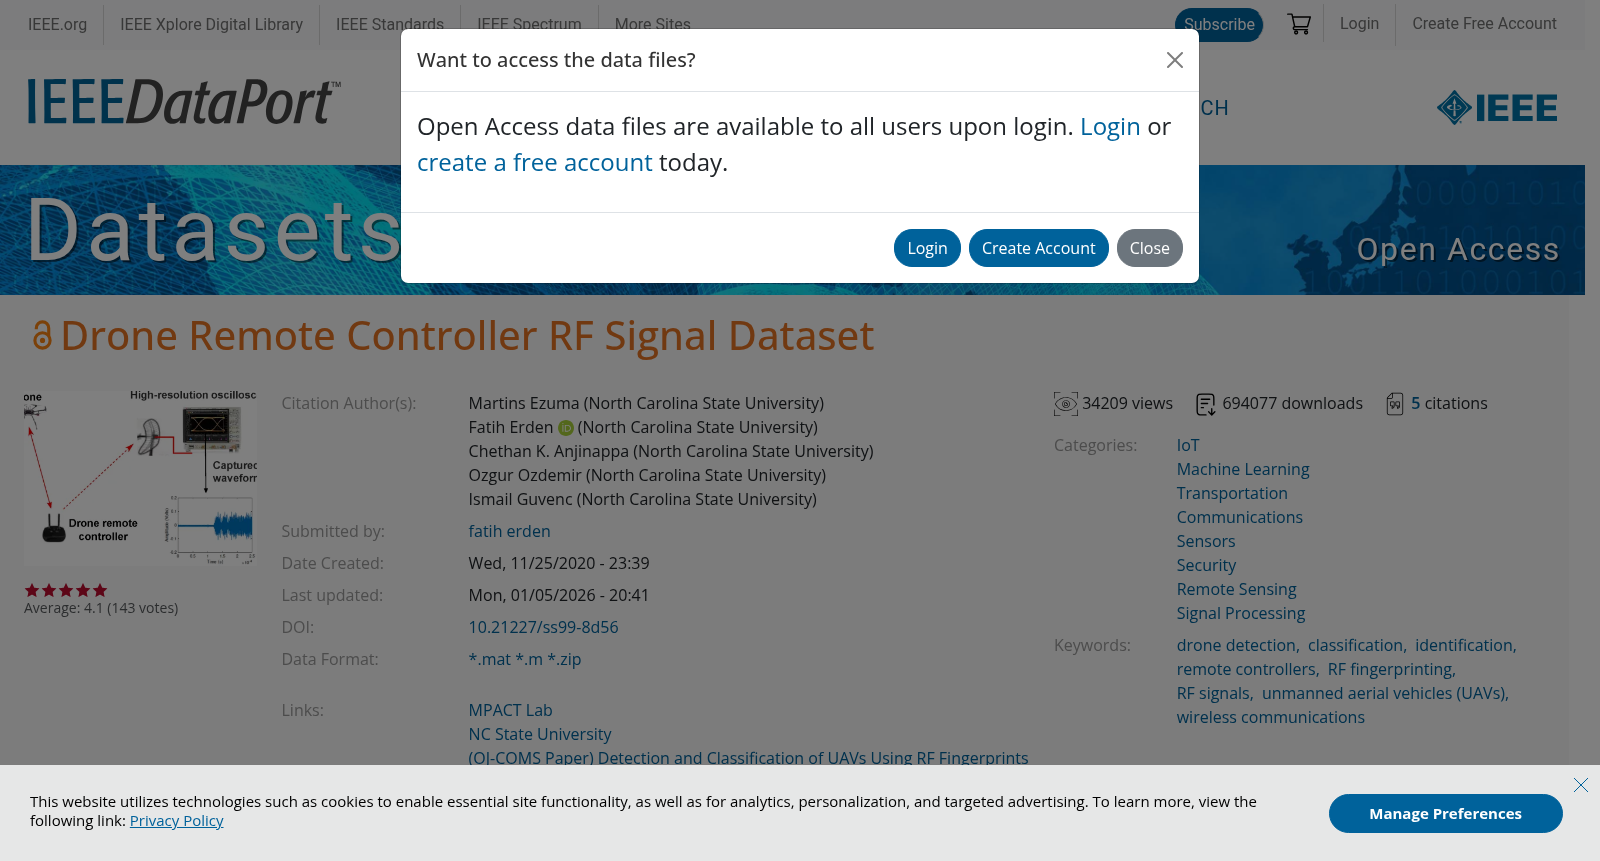The width and height of the screenshot is (1600, 861).
Task: Click the 'RF fingerprinting' keyword
Action: coord(1390,670)
